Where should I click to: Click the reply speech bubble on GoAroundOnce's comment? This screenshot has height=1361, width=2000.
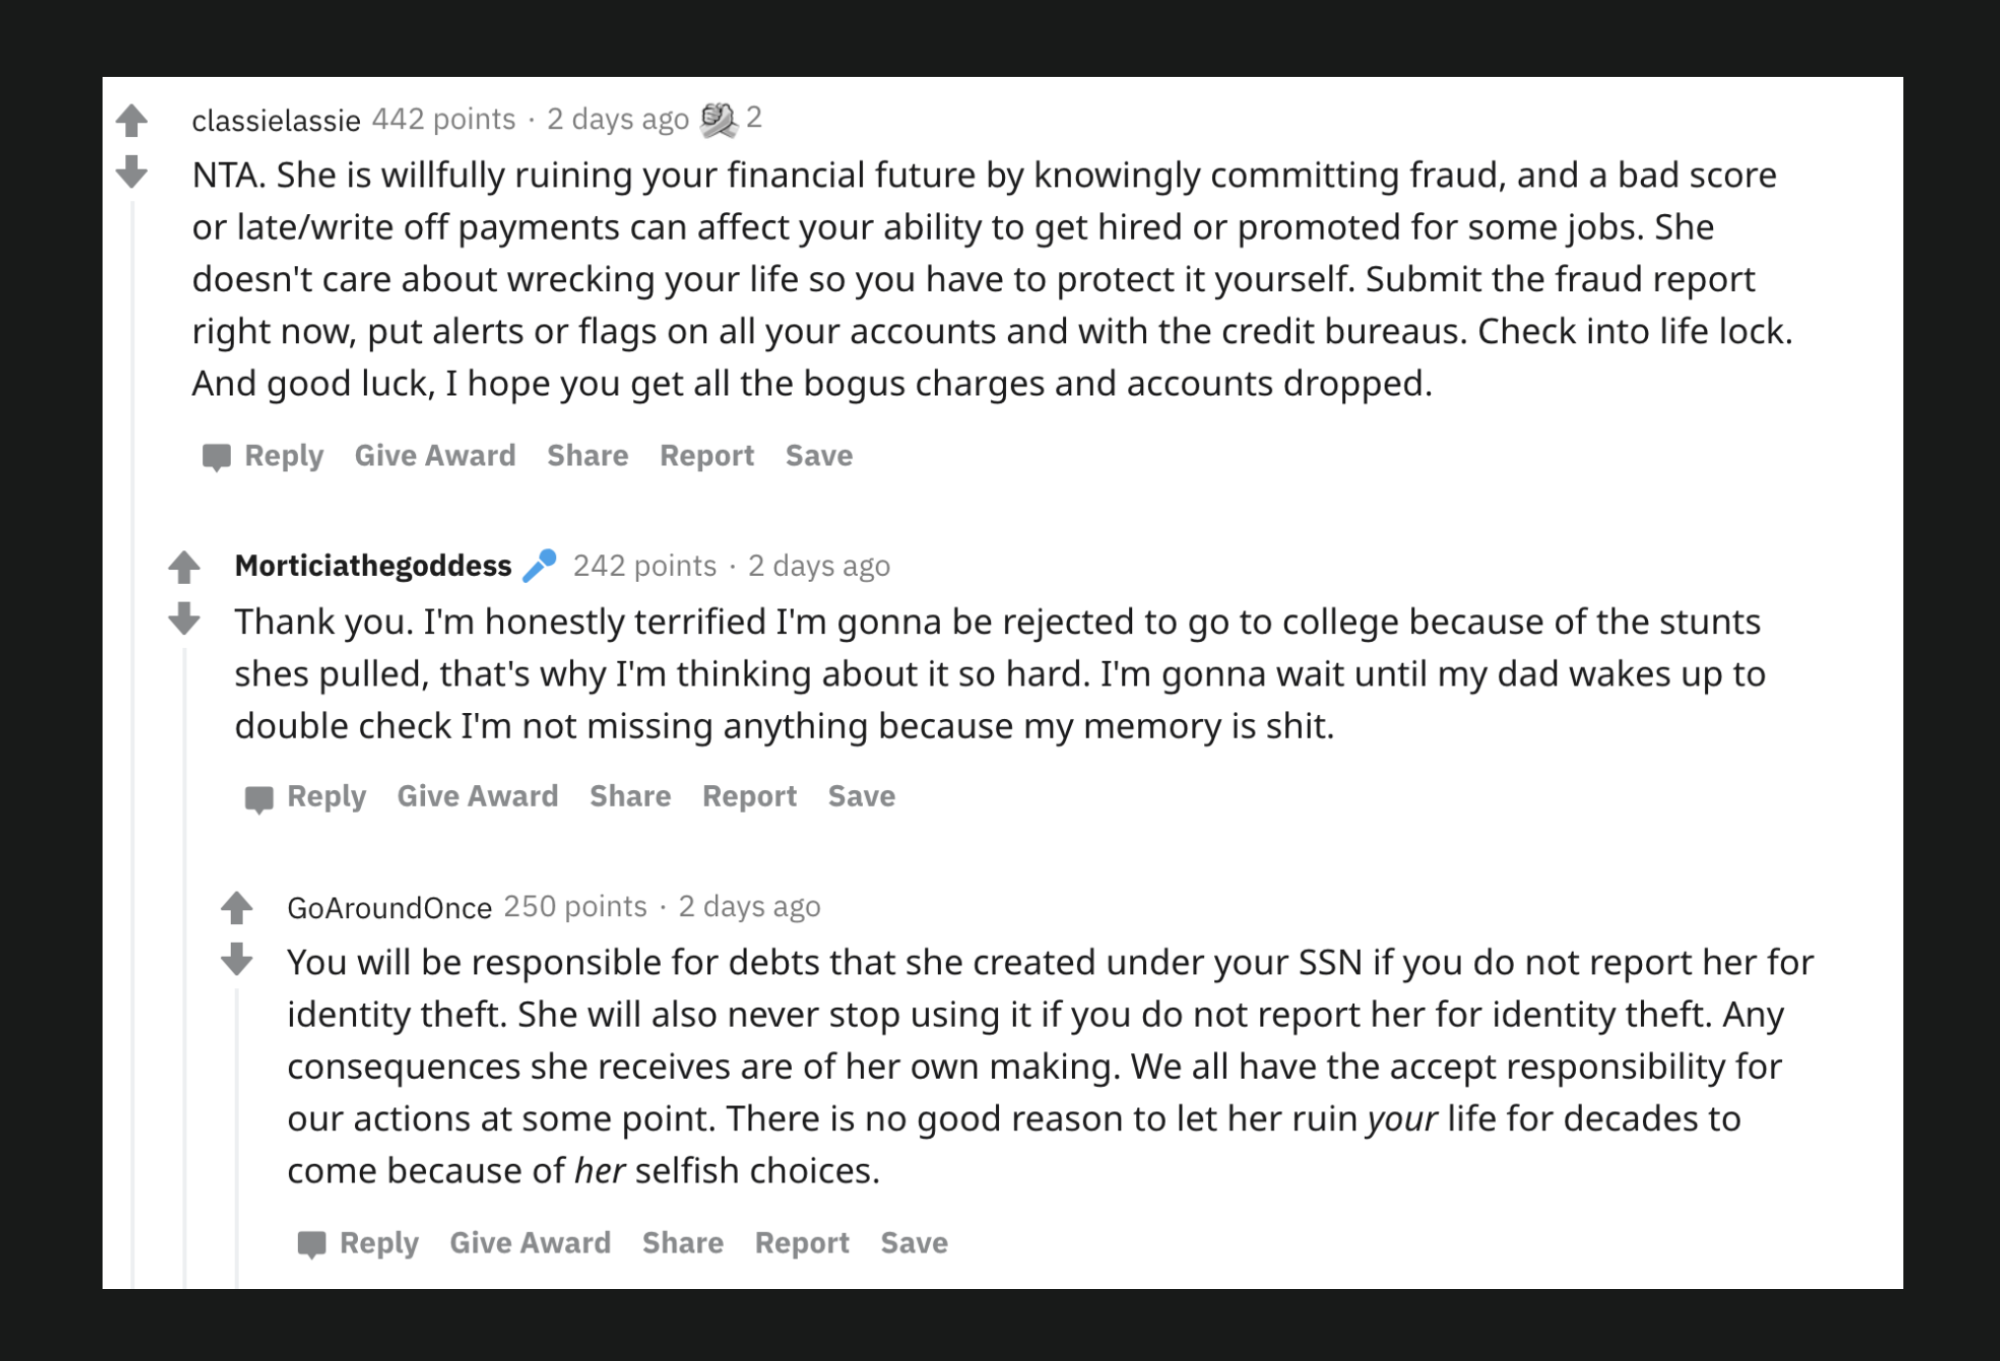pos(312,1244)
